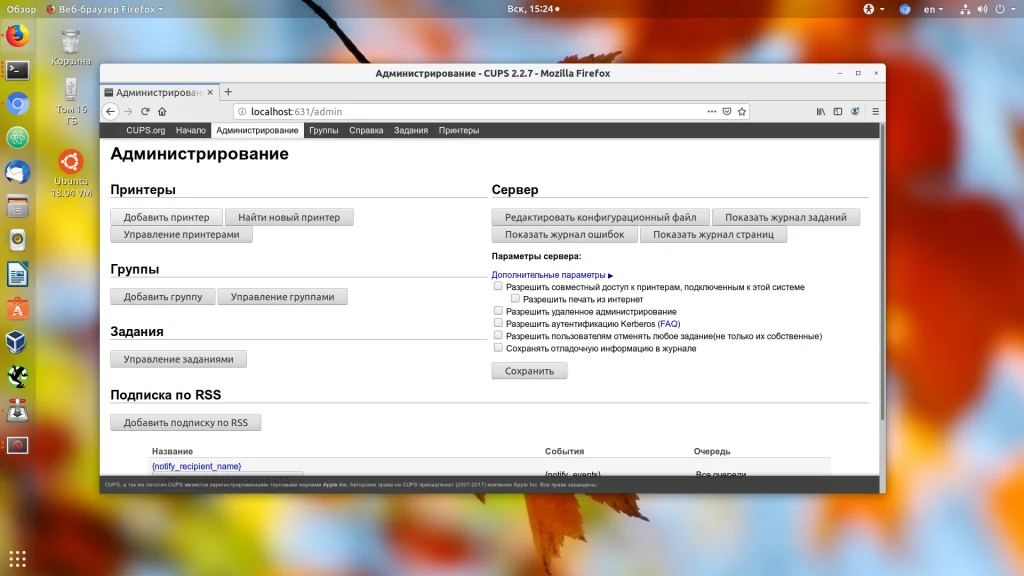Open the Firefox account icon in toolbar
The image size is (1024, 576).
855,112
